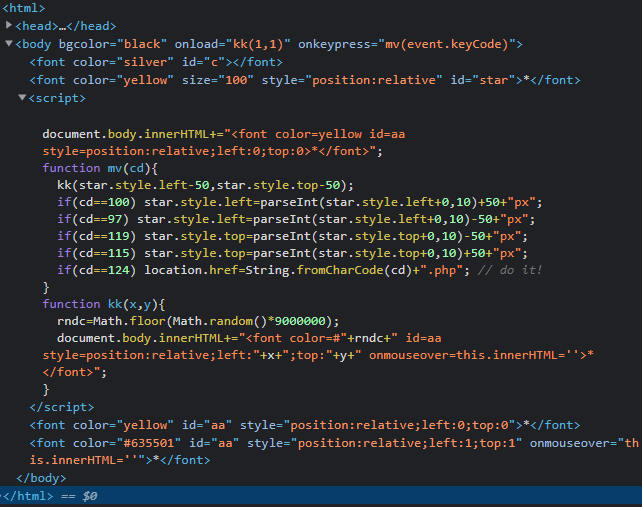642x507 pixels.
Task: Click the id="star" attribute
Action: [x=482, y=80]
